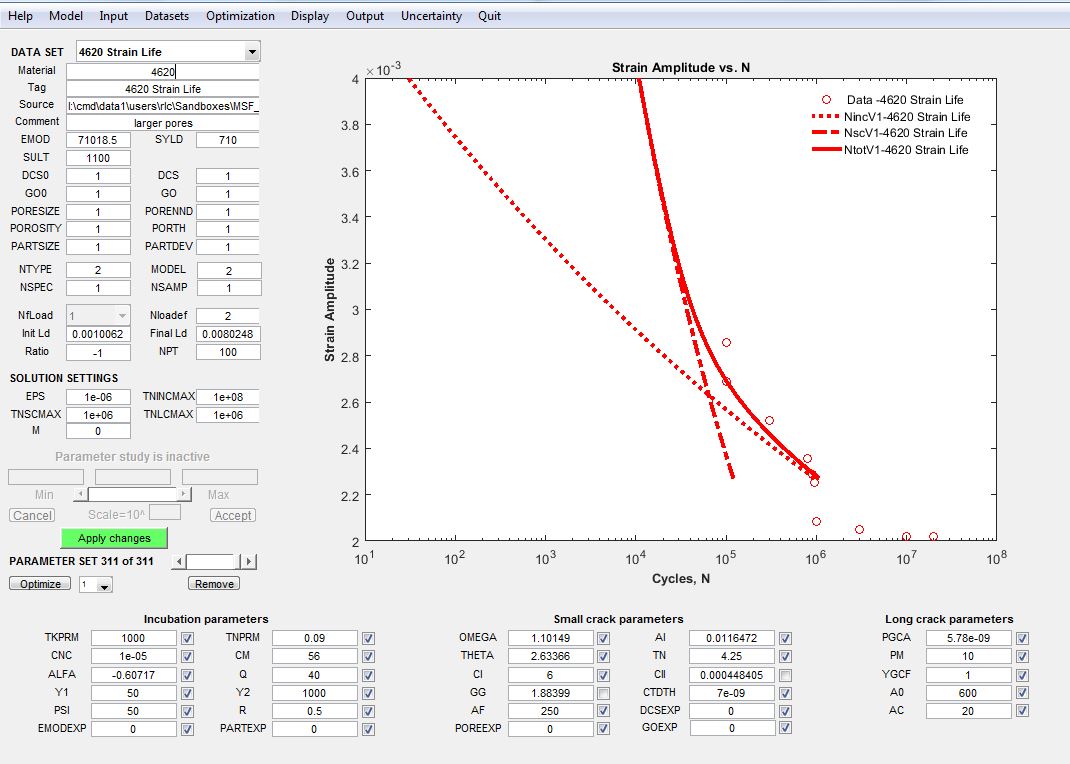Viewport: 1070px width, 764px height.
Task: Toggle the PGCA long crack checkbox
Action: pyautogui.click(x=1022, y=638)
